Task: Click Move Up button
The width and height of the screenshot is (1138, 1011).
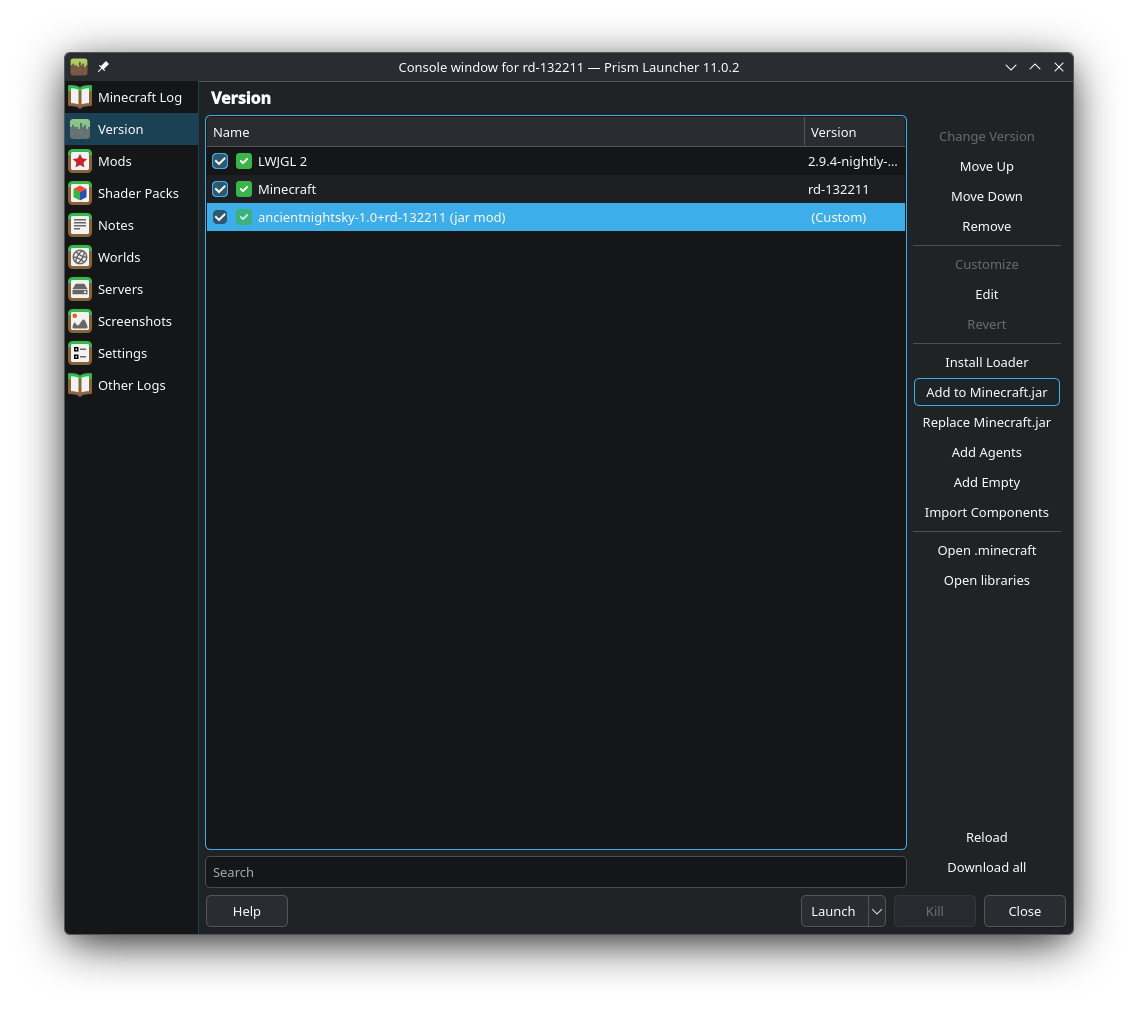Action: (x=986, y=166)
